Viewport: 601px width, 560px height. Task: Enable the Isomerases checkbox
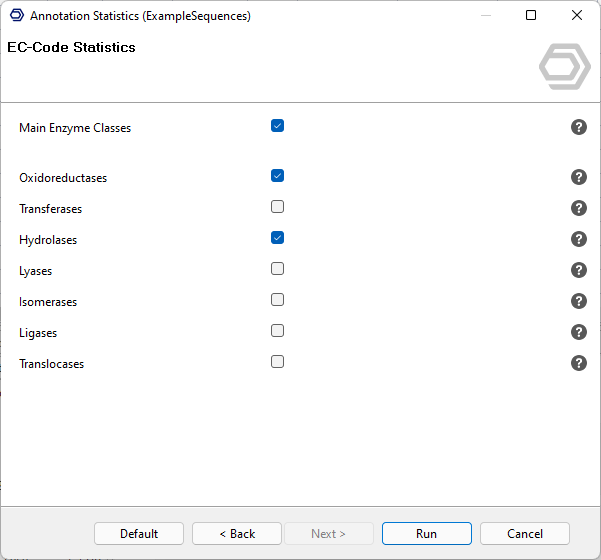[x=278, y=300]
